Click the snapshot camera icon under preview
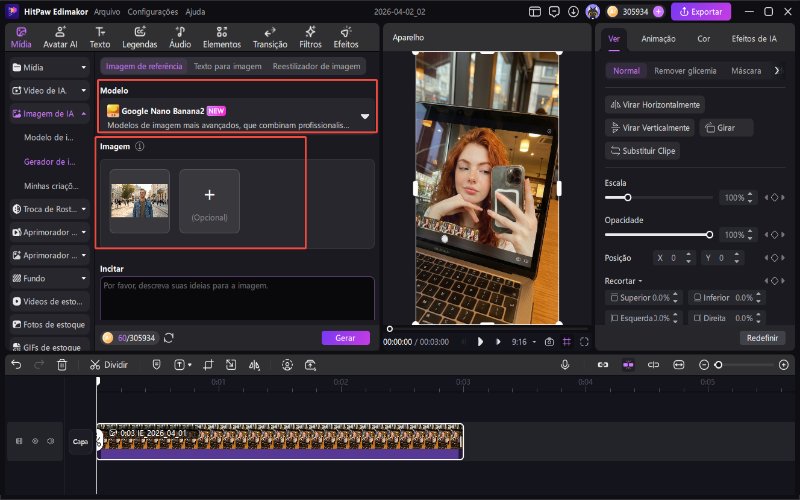 [549, 341]
